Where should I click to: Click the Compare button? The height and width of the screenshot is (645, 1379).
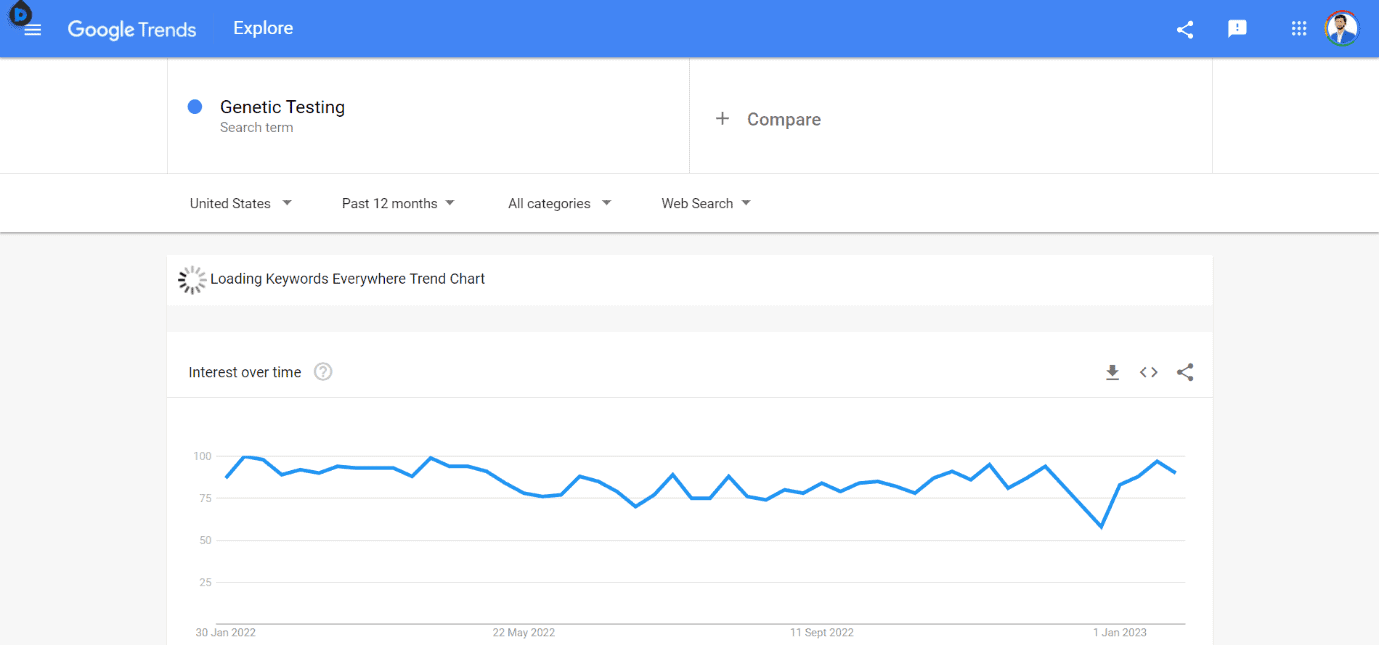click(x=783, y=119)
